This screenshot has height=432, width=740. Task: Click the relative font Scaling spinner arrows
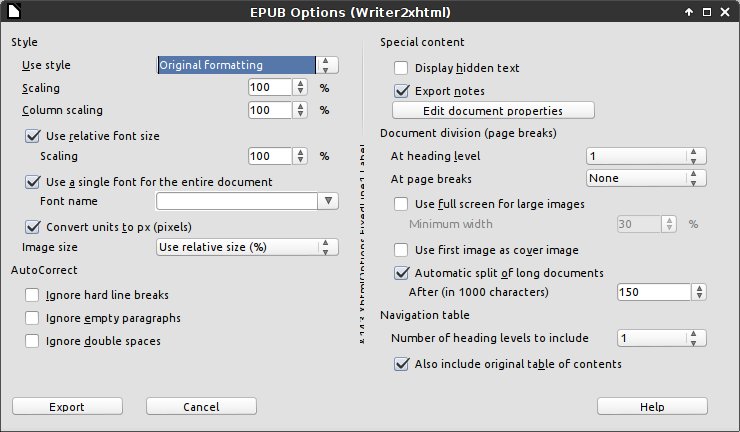[x=300, y=156]
